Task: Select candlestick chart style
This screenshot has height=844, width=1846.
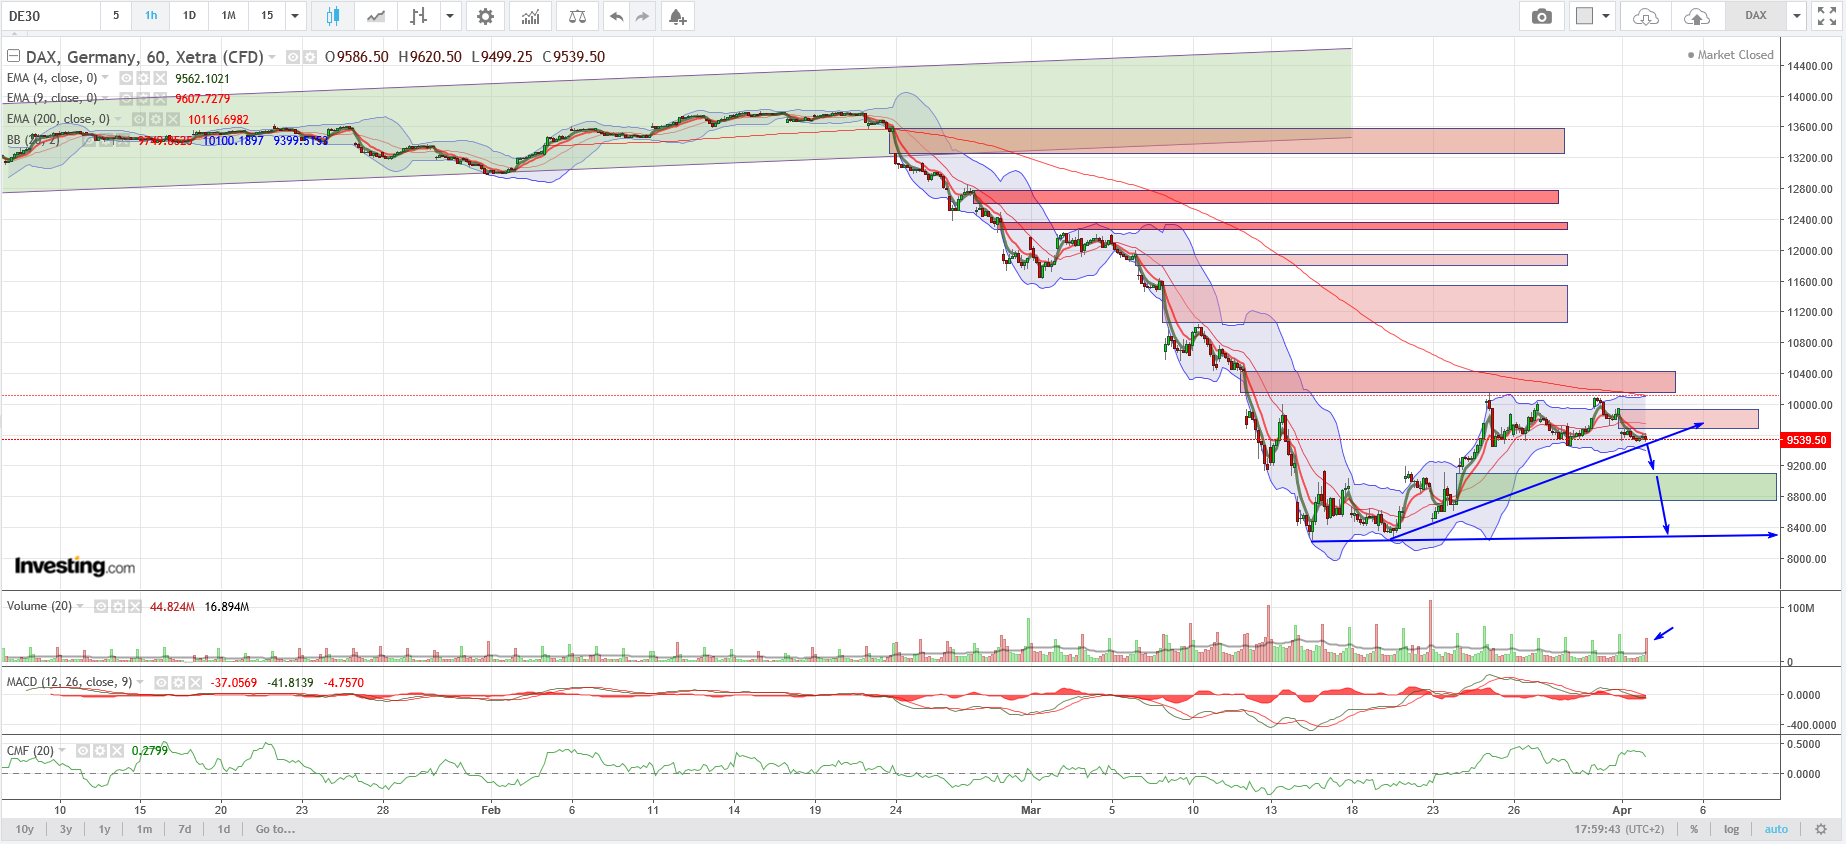Action: [x=333, y=16]
